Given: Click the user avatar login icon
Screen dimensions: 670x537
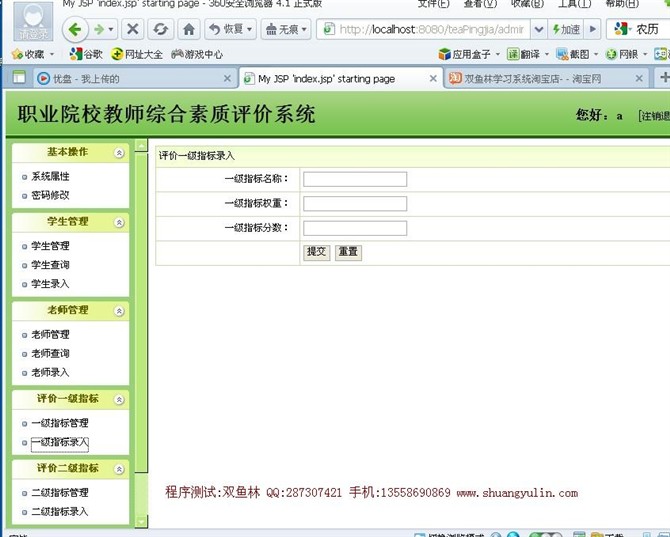Looking at the screenshot, I should 33,21.
